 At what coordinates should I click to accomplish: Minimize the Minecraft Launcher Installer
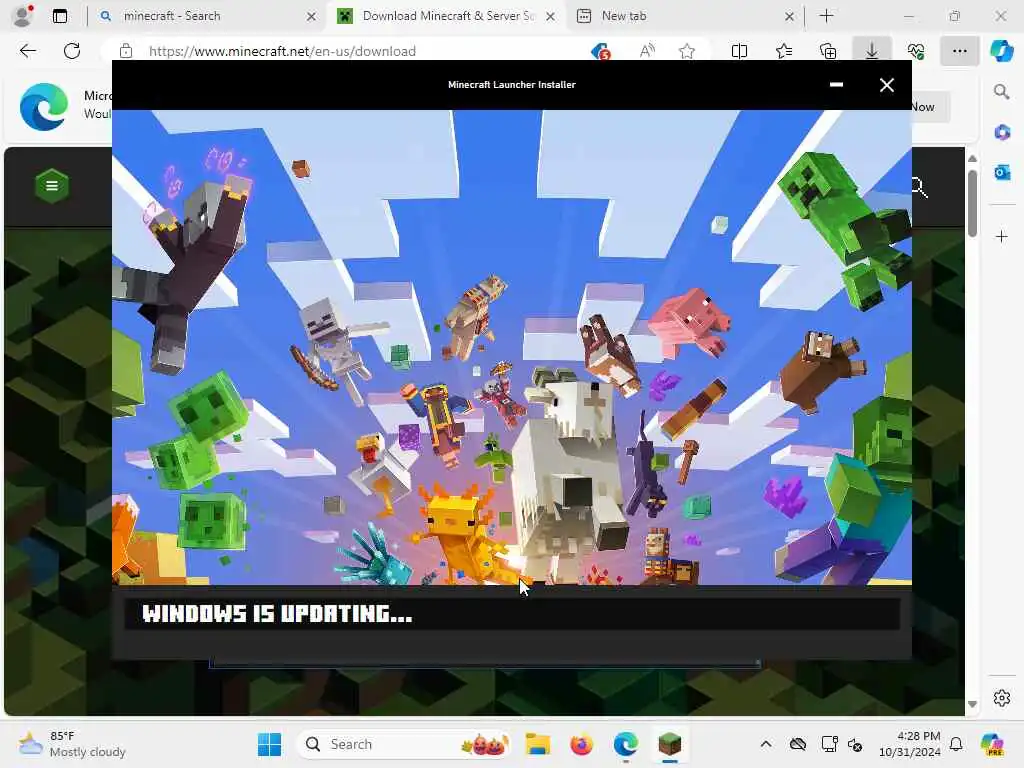(836, 85)
